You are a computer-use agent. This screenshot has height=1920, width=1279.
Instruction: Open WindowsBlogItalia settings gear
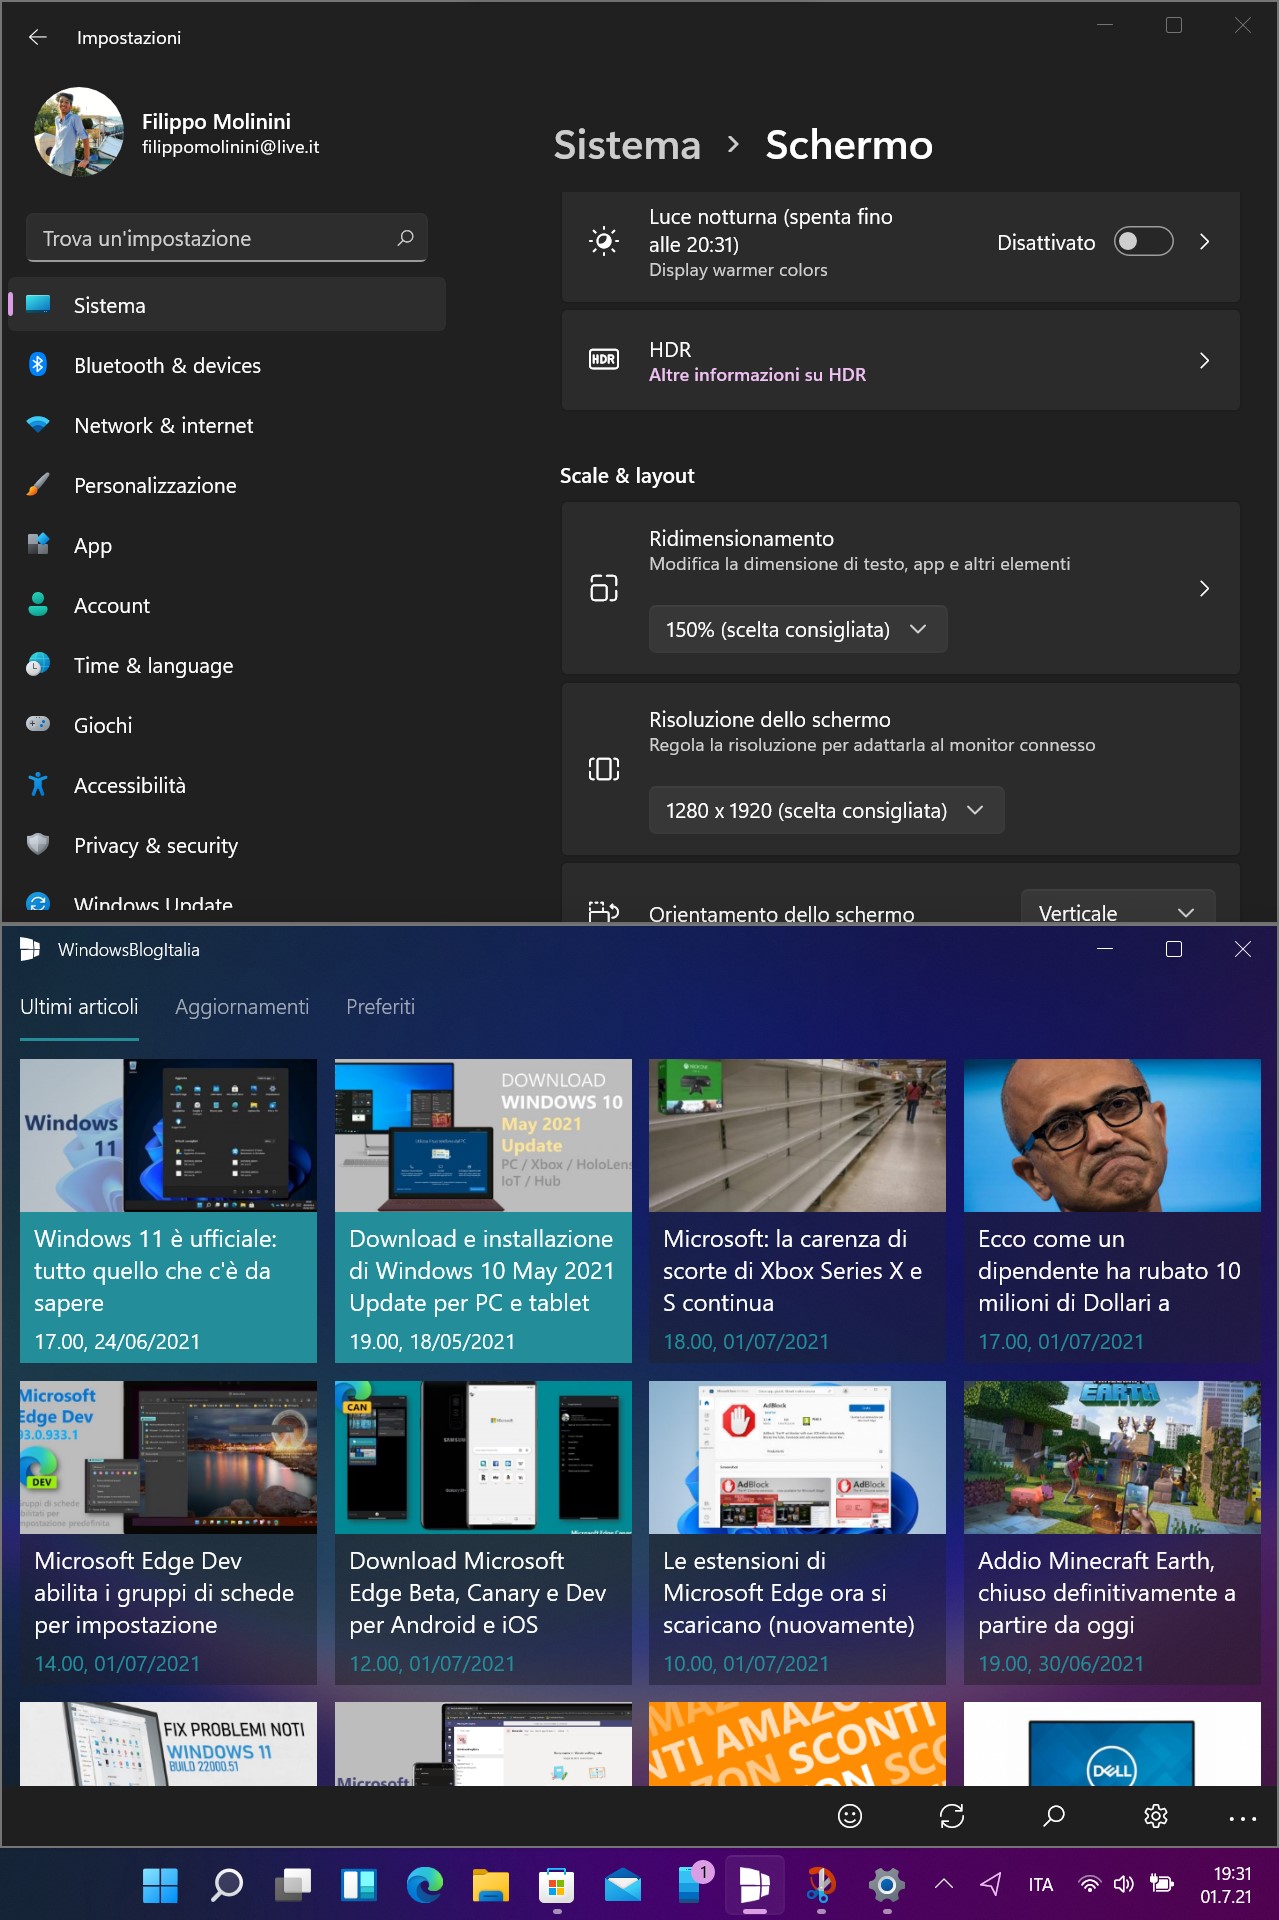[x=1156, y=1816]
